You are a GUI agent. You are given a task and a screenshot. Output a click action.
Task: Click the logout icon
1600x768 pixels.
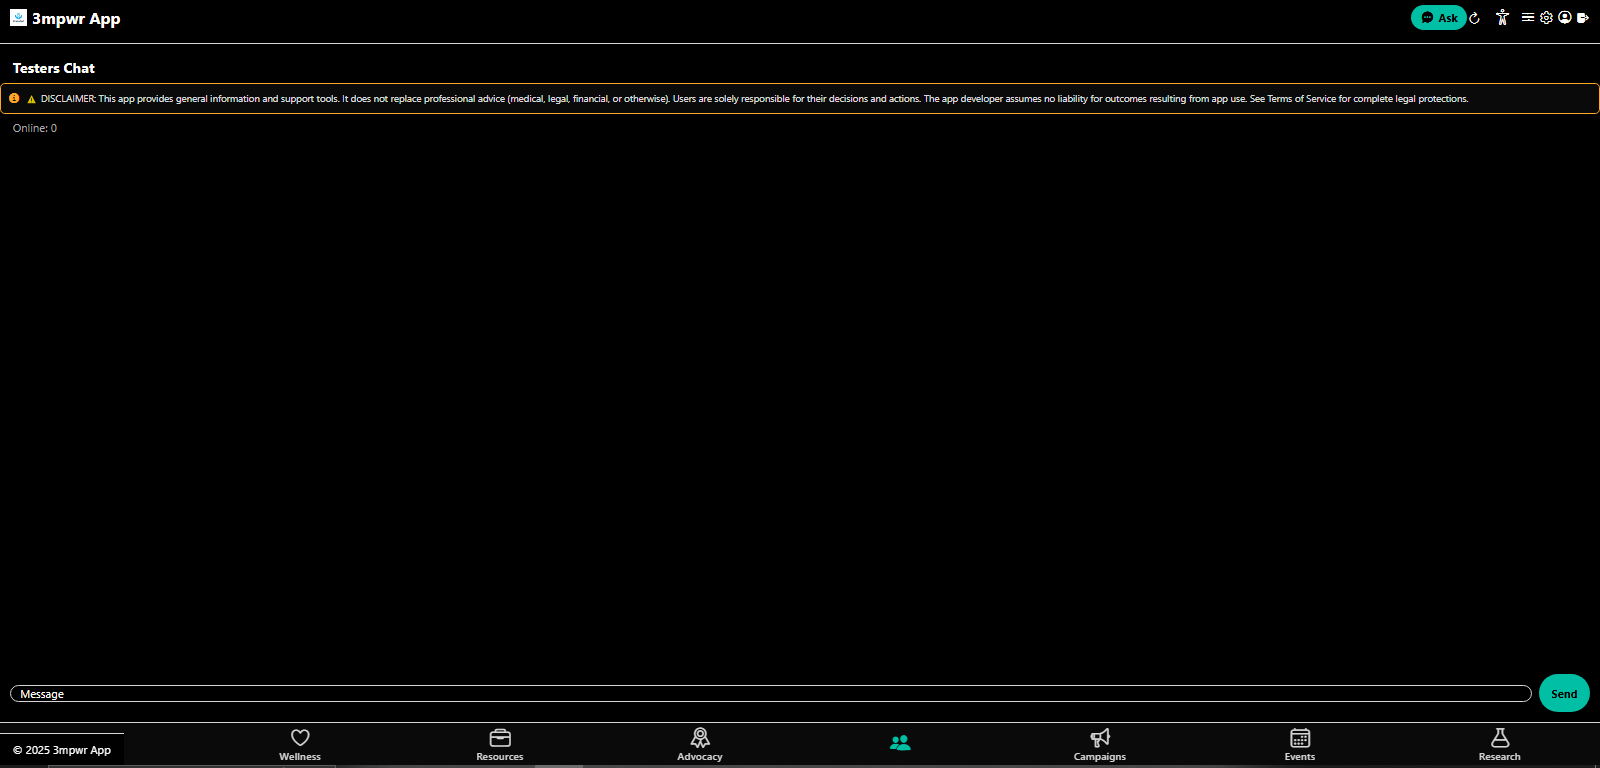(x=1583, y=17)
